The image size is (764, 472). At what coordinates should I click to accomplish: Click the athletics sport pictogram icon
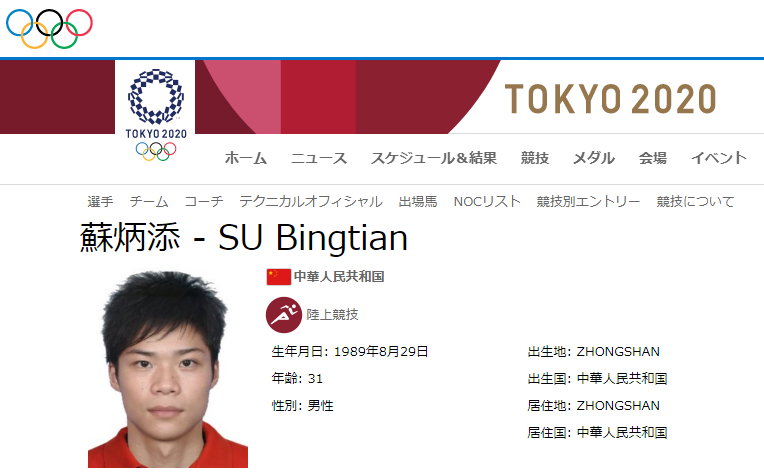point(284,315)
